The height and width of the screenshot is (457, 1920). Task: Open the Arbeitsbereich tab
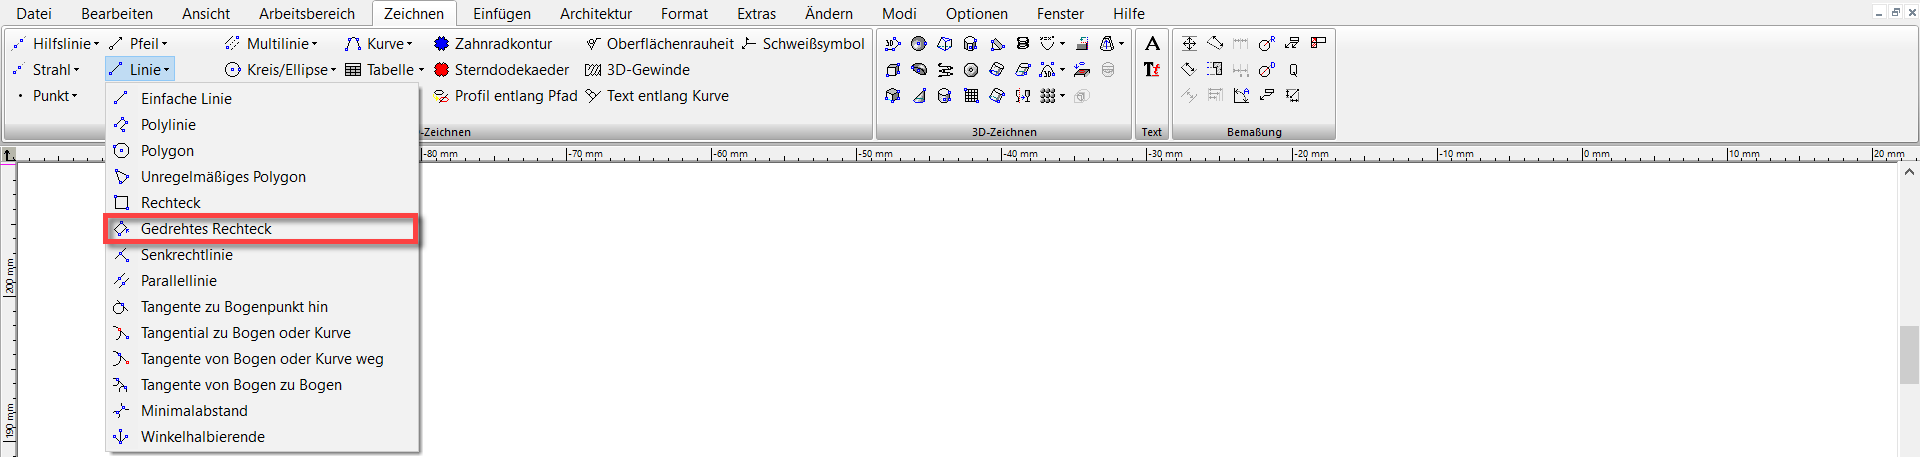(307, 13)
